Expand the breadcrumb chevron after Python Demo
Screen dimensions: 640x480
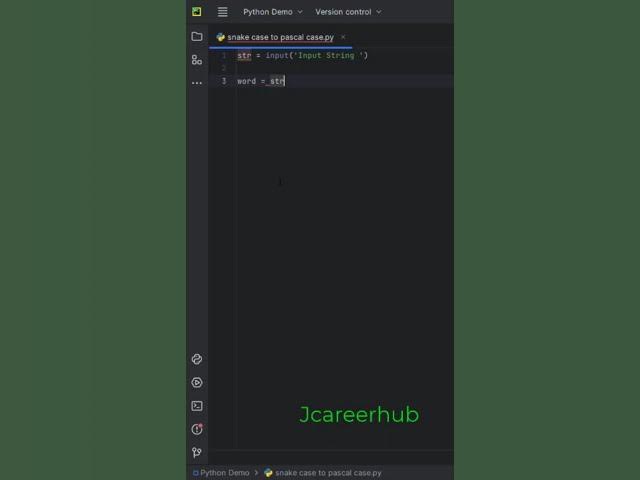[x=256, y=473]
